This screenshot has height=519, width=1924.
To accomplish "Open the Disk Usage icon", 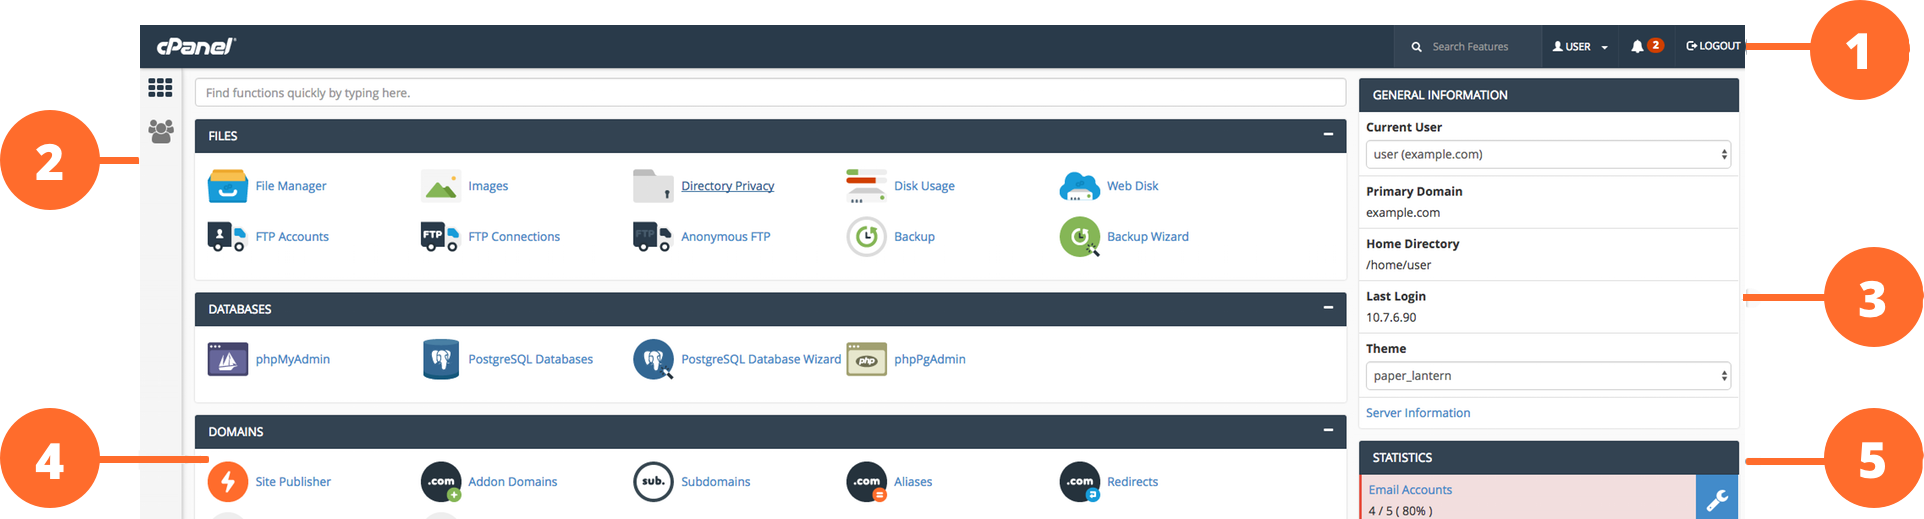I will point(866,186).
